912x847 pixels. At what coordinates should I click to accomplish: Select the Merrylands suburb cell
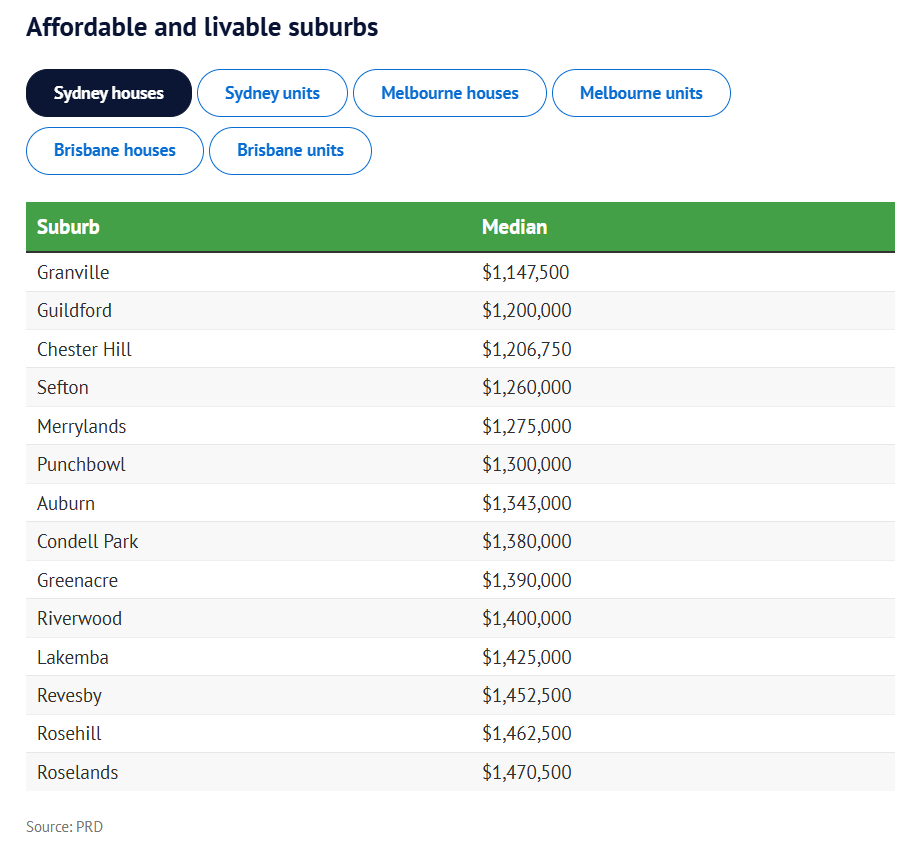coord(81,426)
